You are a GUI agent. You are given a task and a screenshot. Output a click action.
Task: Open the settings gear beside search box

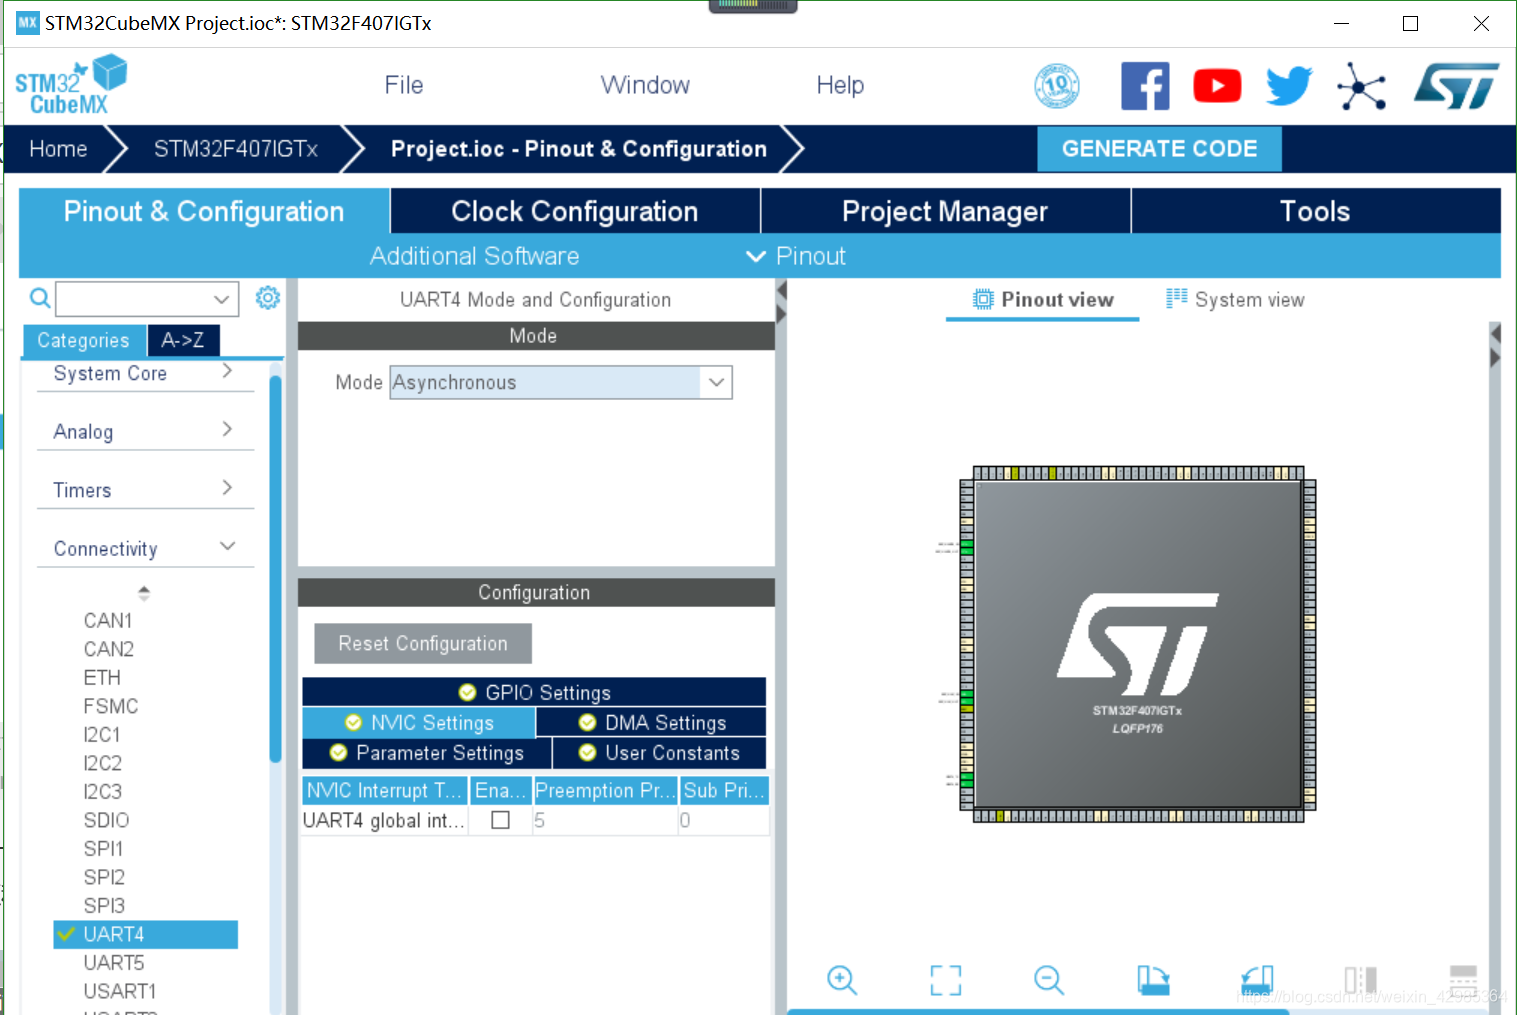268,297
